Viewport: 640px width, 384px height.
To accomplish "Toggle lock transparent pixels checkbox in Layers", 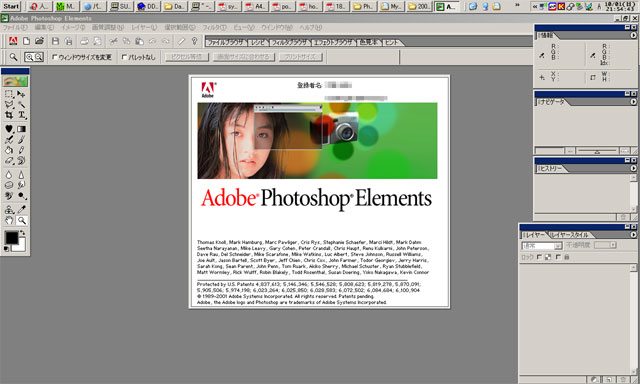I will coord(539,257).
